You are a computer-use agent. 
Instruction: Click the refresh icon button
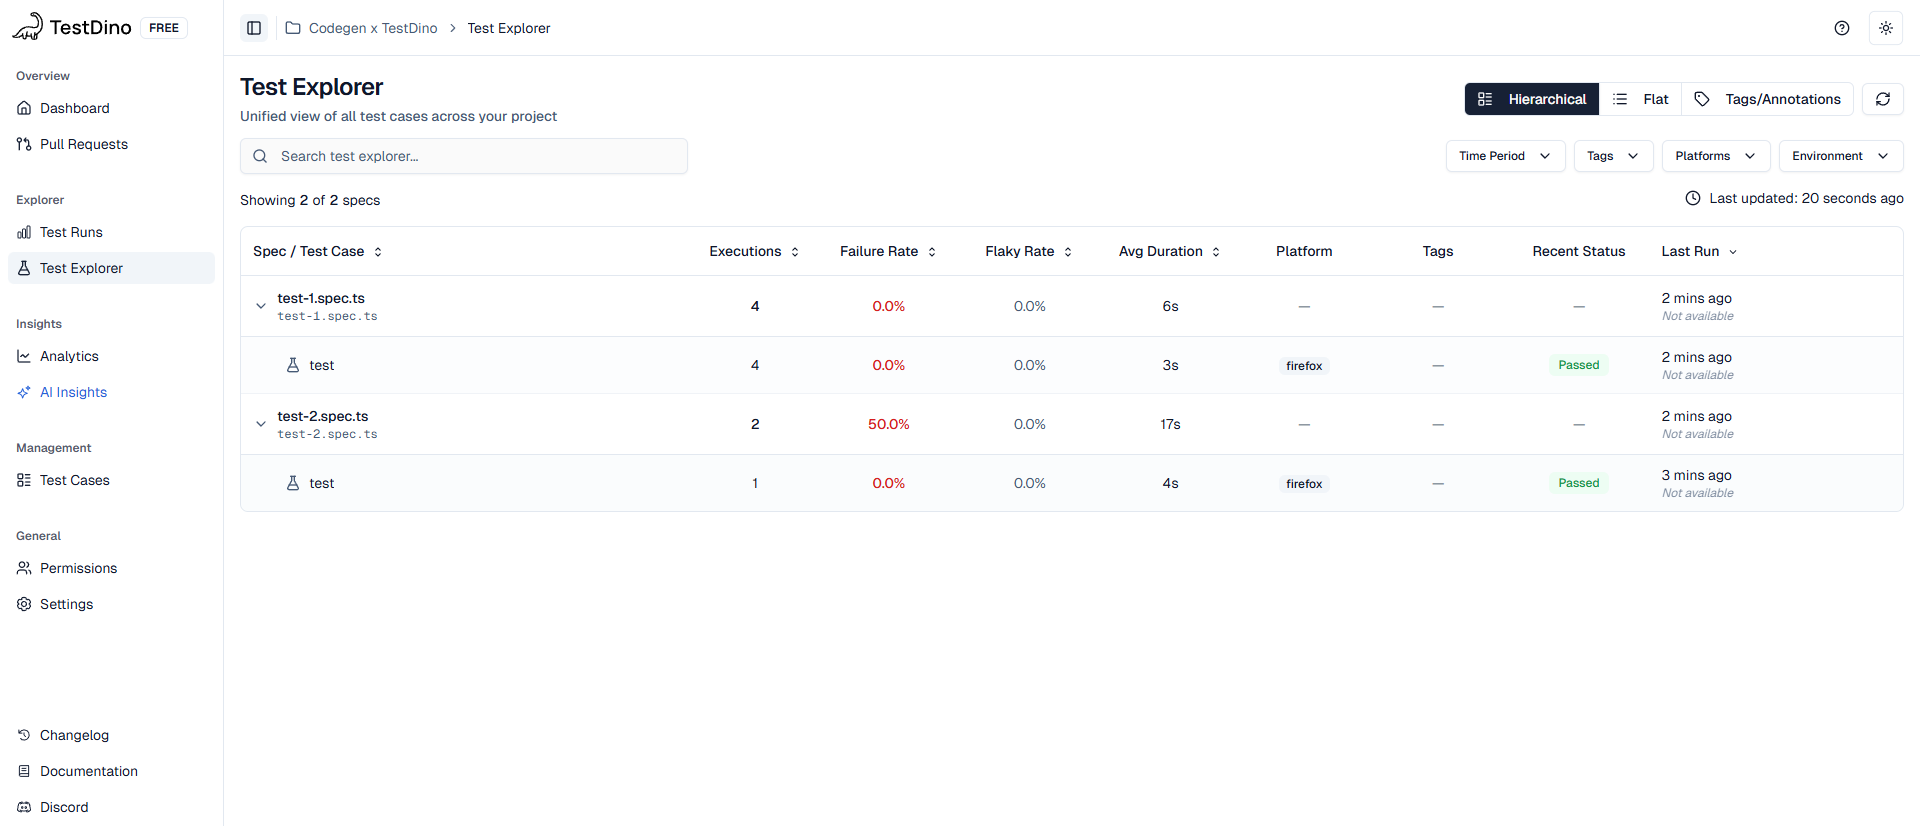(x=1882, y=99)
